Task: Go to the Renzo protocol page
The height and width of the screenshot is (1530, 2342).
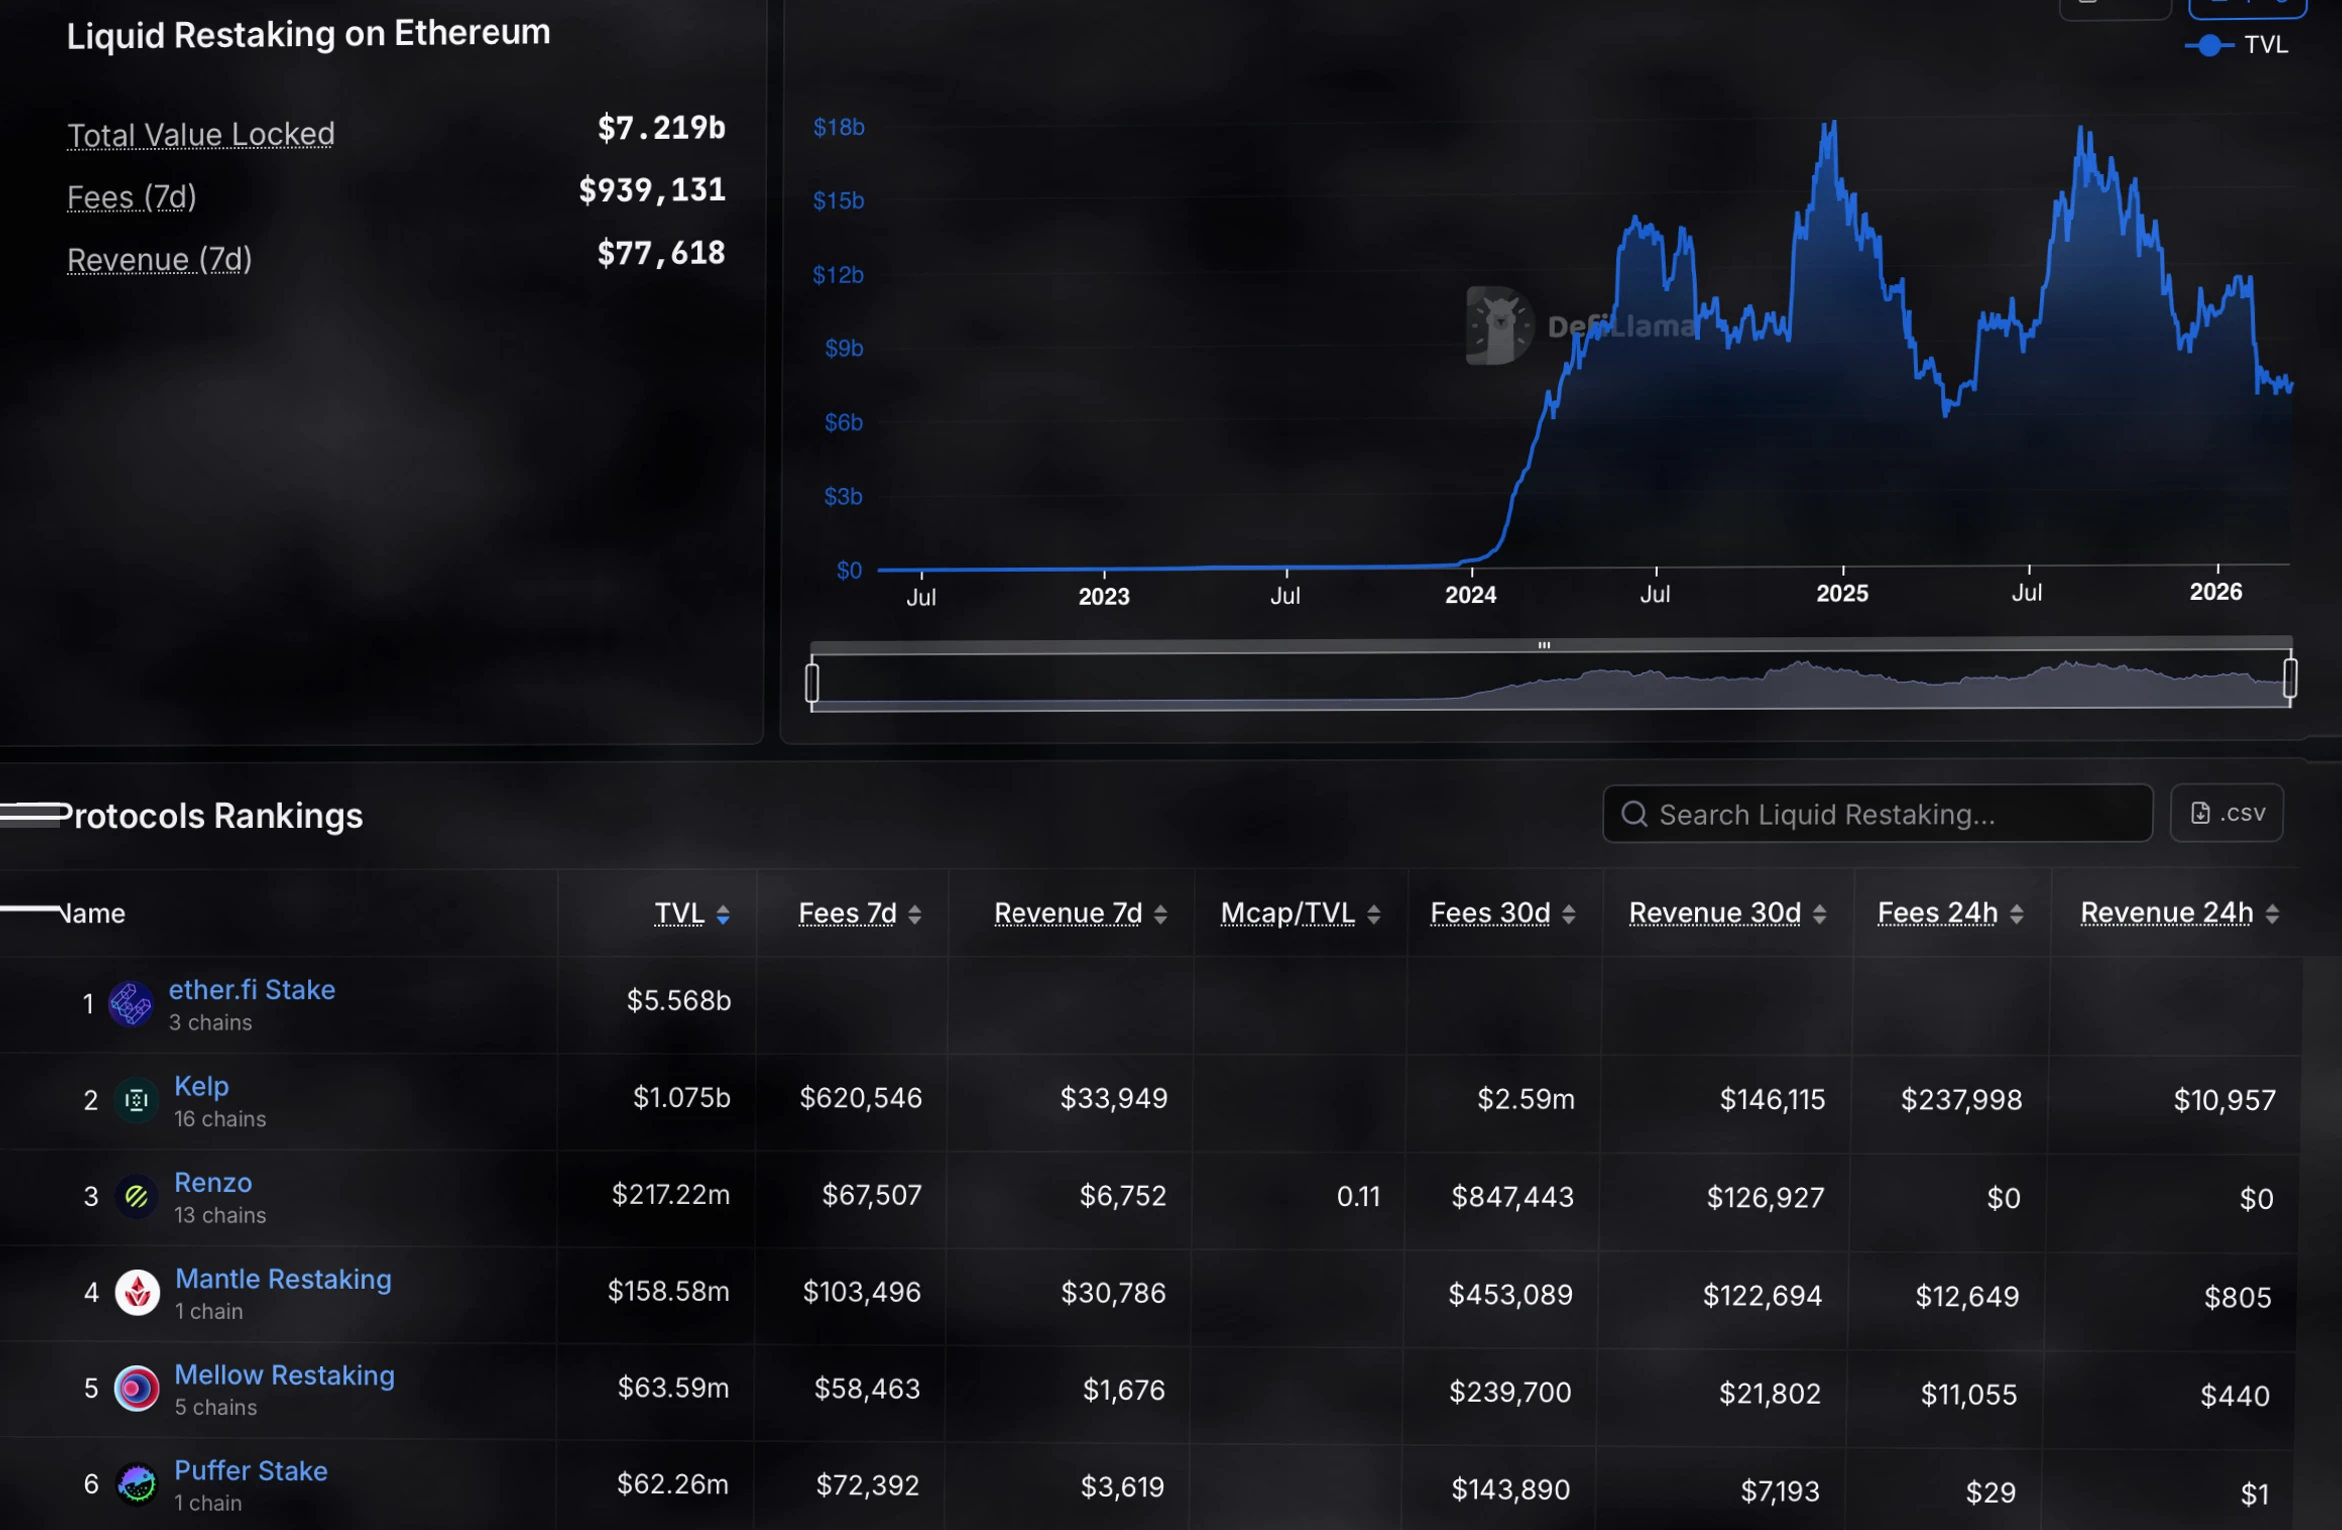Action: tap(213, 1182)
